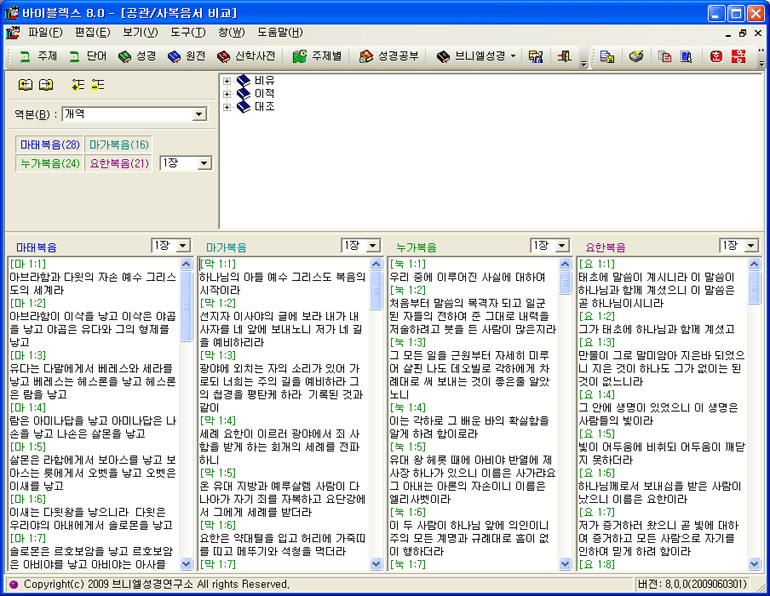
Task: Click the save document floppy icon
Action: (x=607, y=56)
